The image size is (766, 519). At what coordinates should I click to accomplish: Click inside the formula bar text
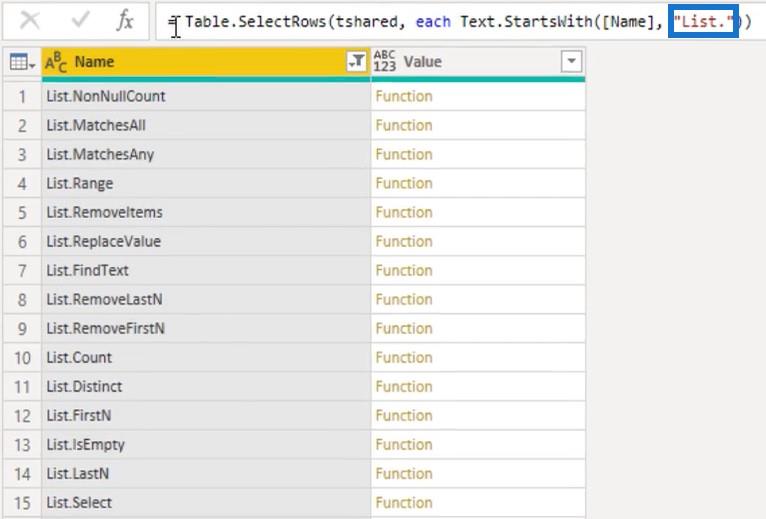pos(459,22)
